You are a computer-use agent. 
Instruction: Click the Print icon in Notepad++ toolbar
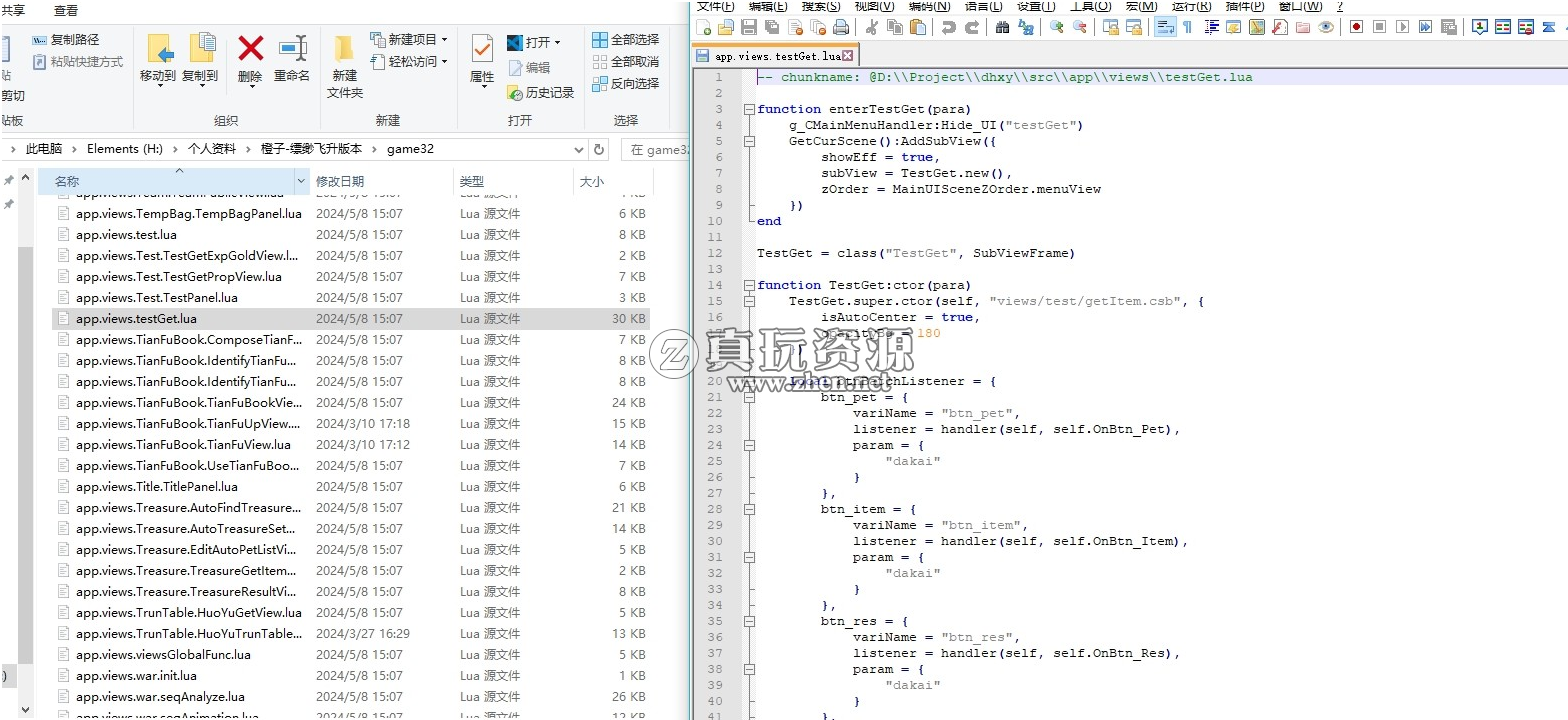[841, 27]
